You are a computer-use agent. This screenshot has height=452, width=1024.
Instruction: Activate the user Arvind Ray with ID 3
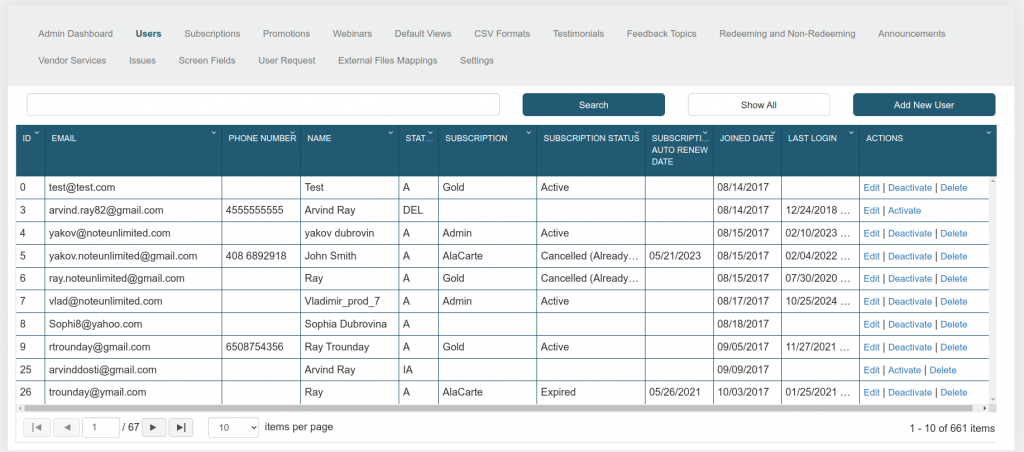pyautogui.click(x=904, y=211)
